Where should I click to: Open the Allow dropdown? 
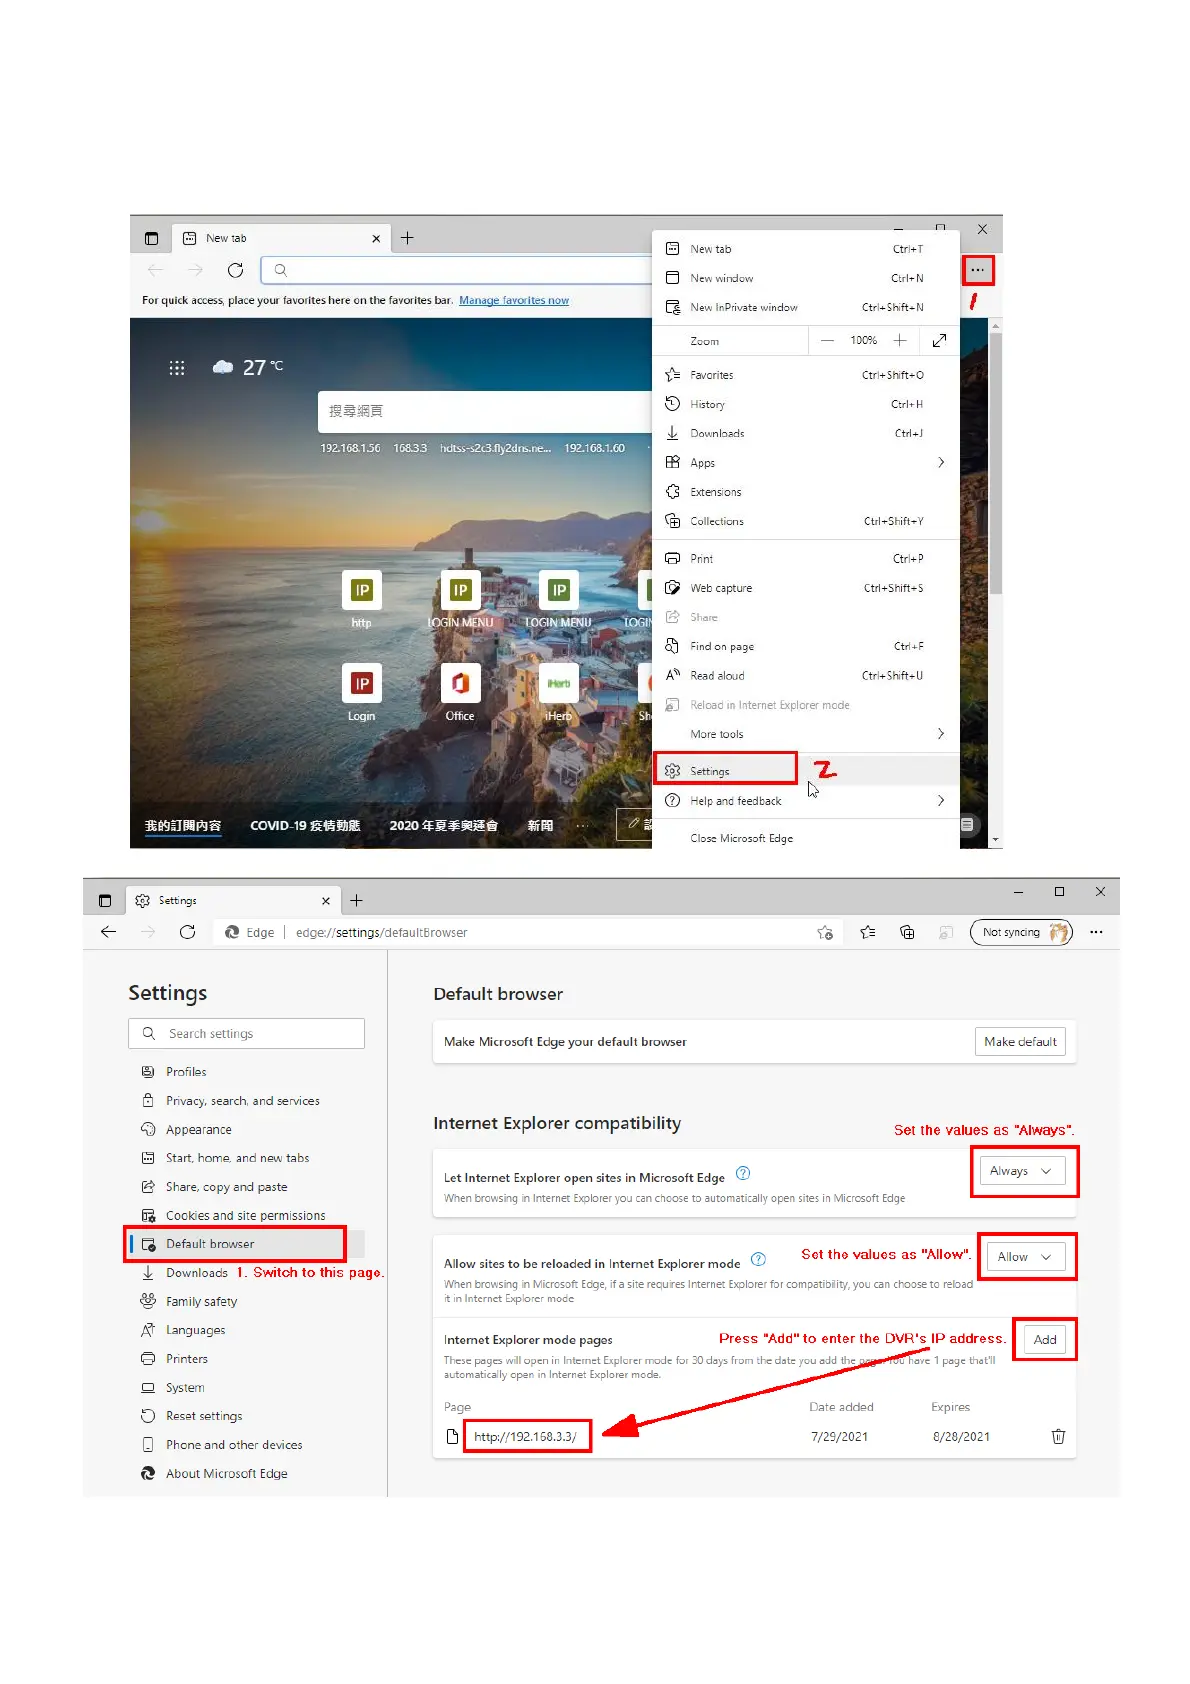(1025, 1257)
